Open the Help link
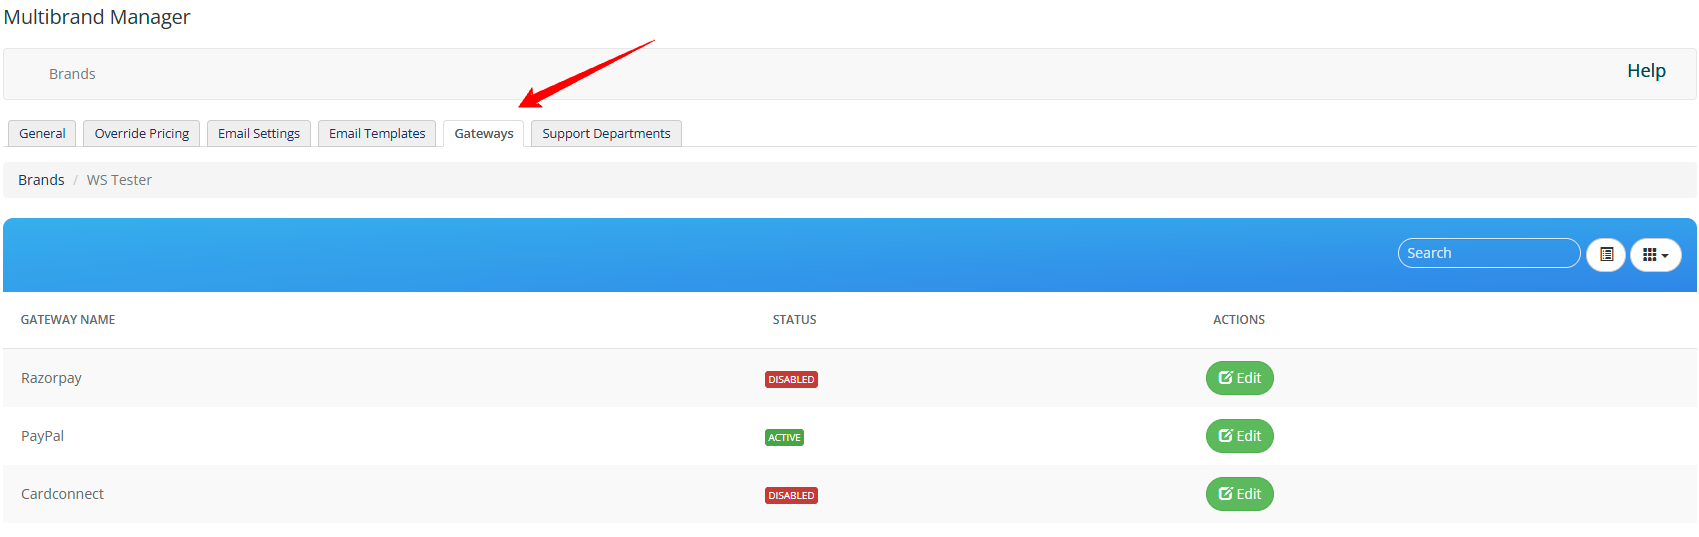Screen dimensions: 1699x537 pos(1646,71)
